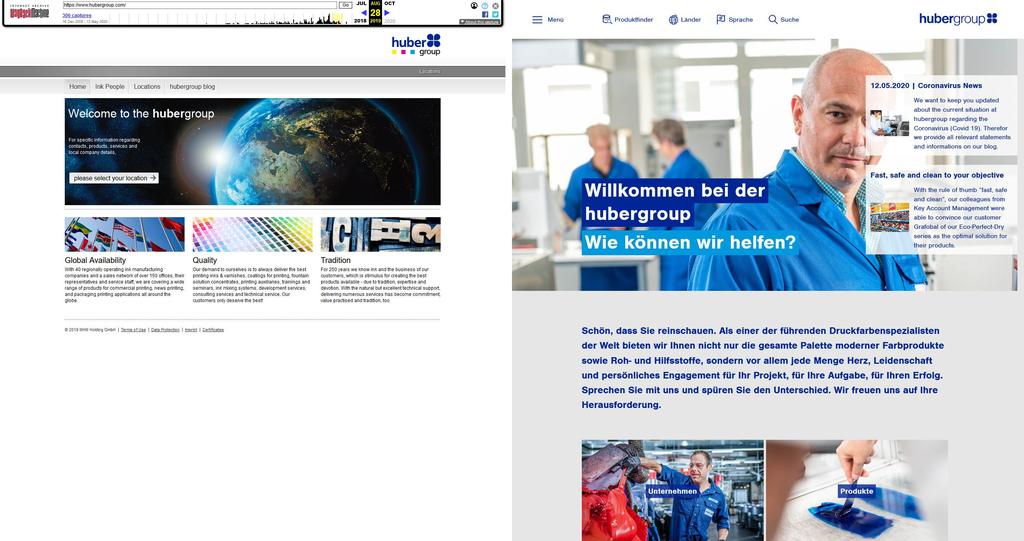Go to previous capture with left arrow
Viewport: 1024px width, 541px height.
(364, 12)
